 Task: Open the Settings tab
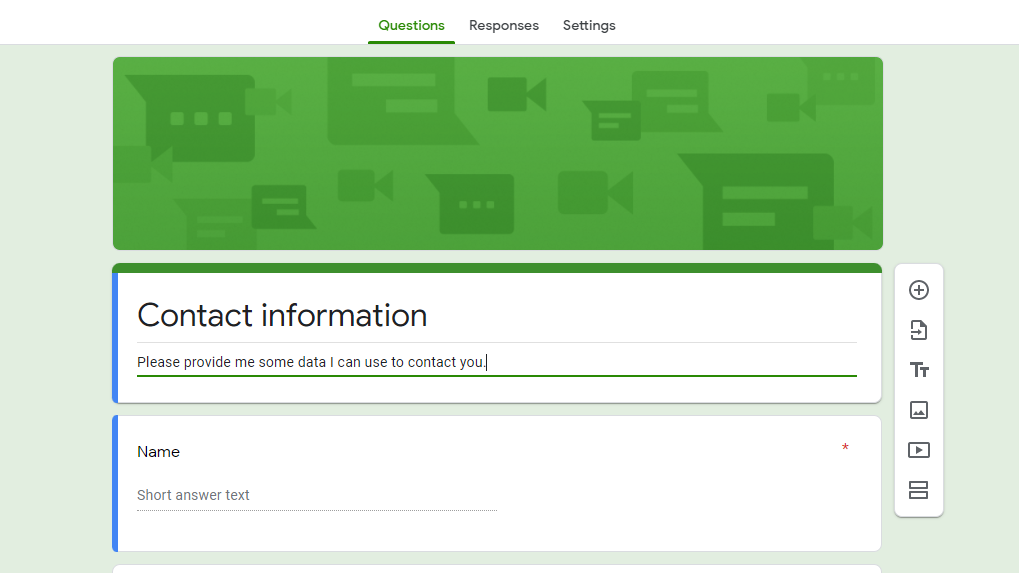pos(589,25)
